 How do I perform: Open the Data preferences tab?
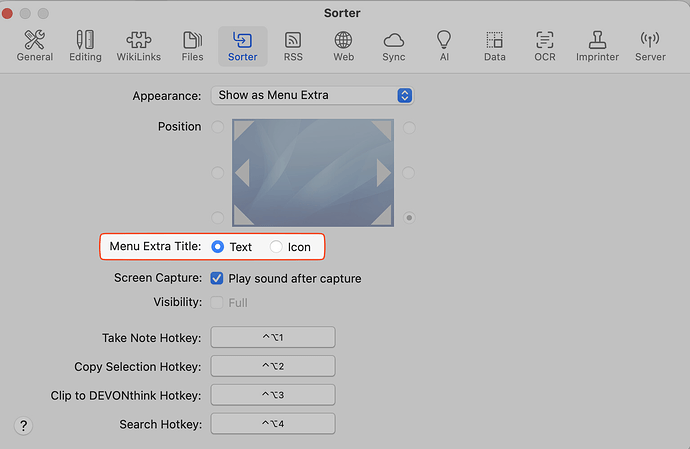click(494, 45)
